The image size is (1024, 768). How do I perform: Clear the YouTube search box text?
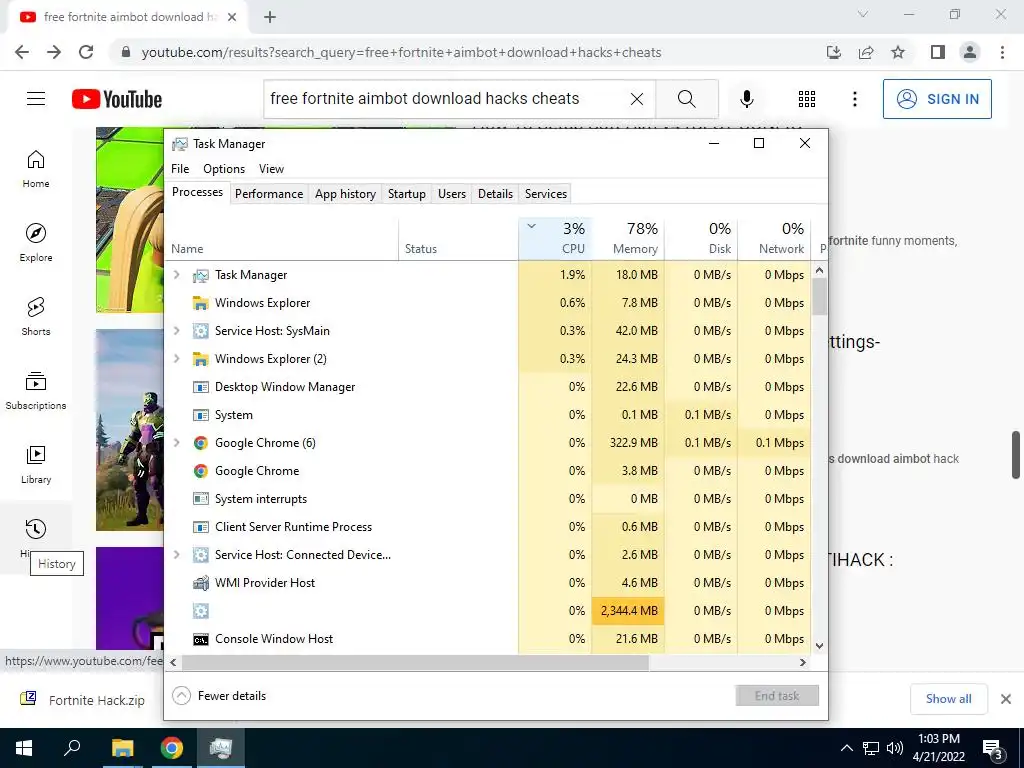(637, 99)
